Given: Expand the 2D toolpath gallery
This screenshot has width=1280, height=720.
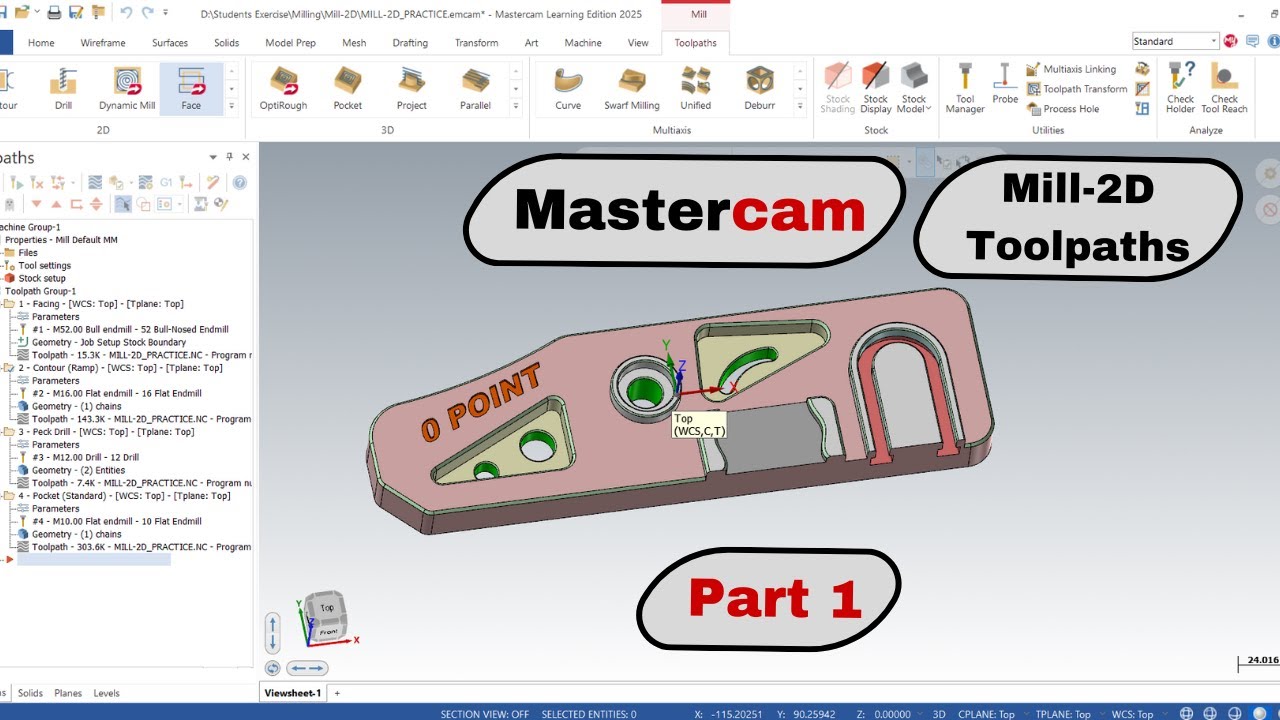Looking at the screenshot, I should click(x=232, y=105).
